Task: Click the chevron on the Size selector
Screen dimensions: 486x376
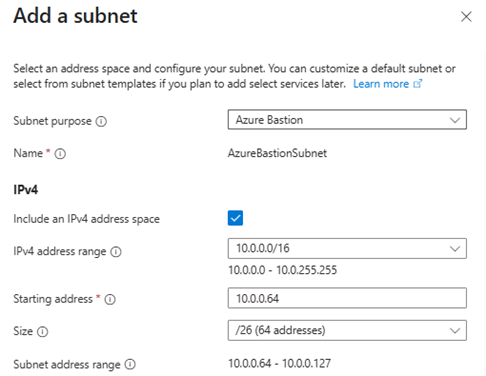Action: 455,331
